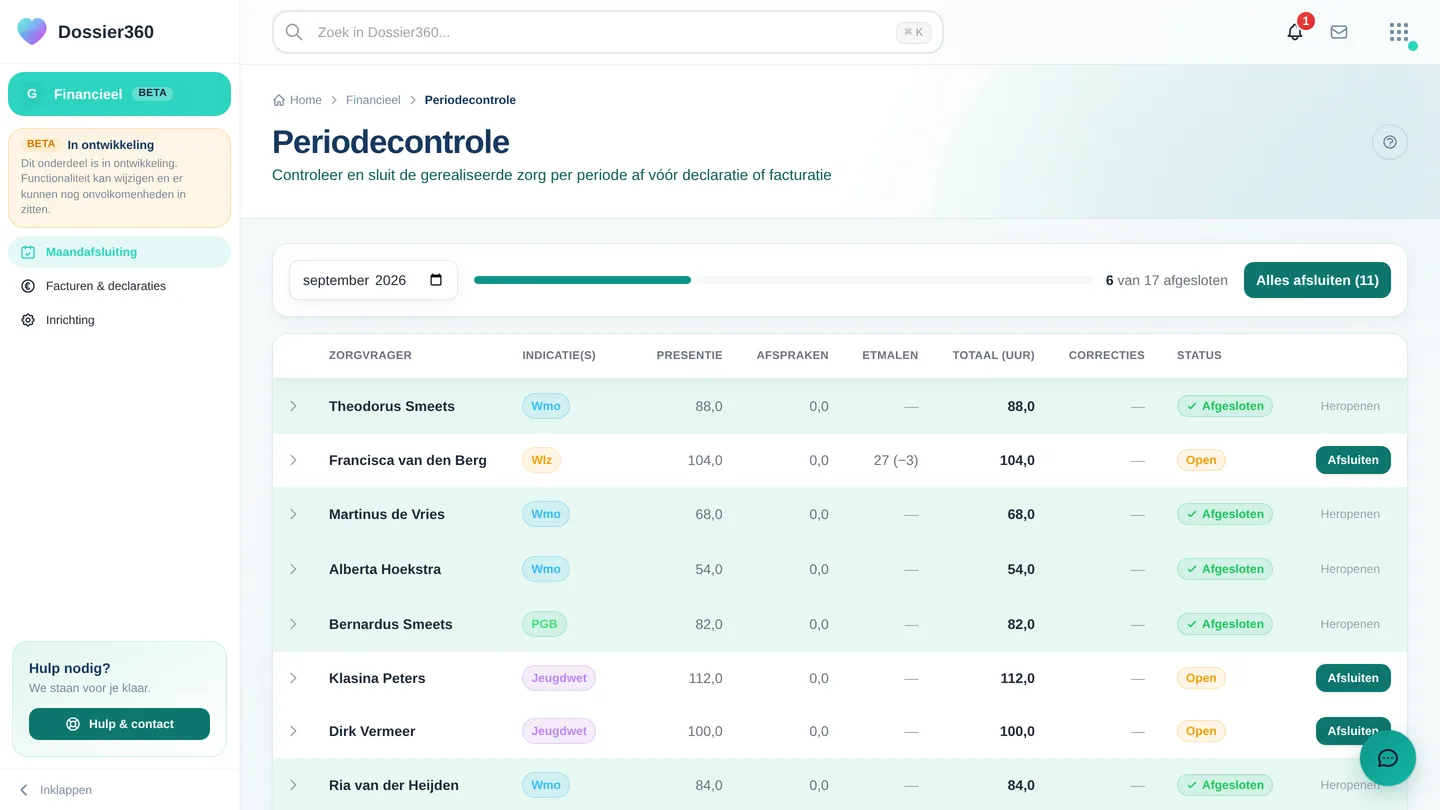Reopen Martinus de Vries period

1350,514
